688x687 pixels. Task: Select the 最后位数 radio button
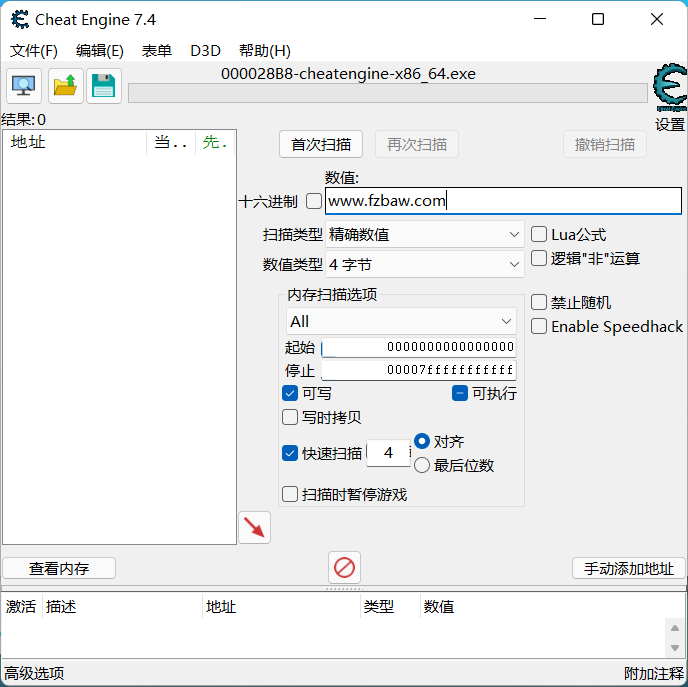422,465
